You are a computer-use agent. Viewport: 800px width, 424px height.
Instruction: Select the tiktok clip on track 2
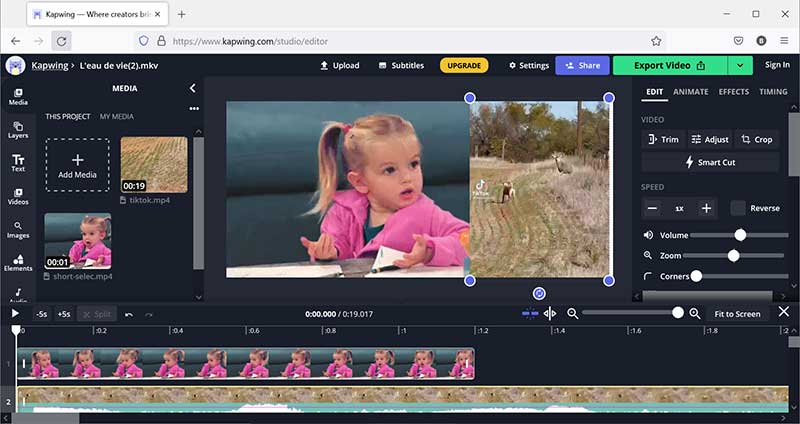click(403, 399)
